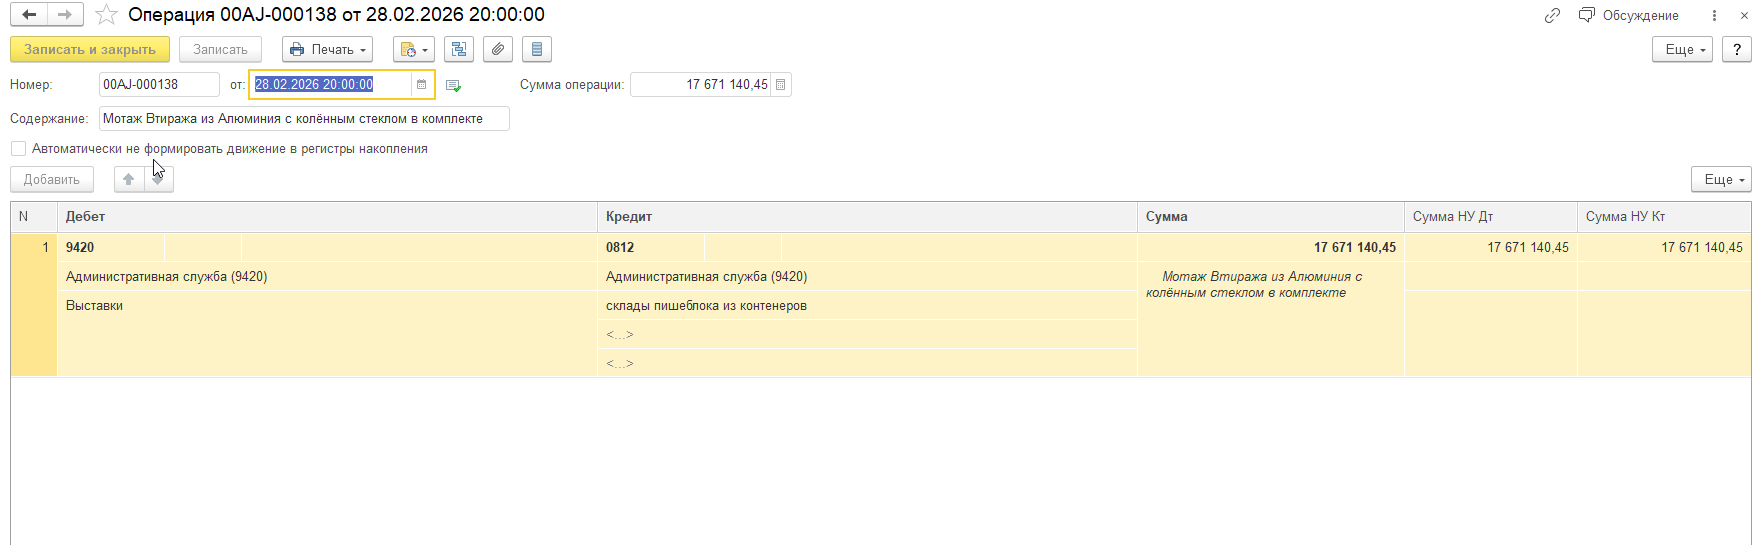The width and height of the screenshot is (1755, 545).
Task: Enable 'Автоматически не формировать движение' checkbox
Action: click(18, 149)
